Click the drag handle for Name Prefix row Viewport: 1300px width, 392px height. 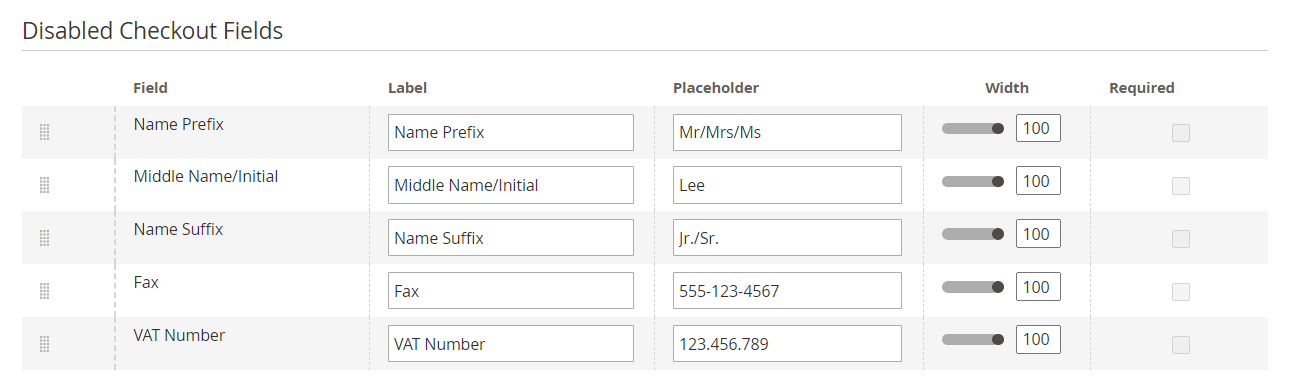(44, 132)
